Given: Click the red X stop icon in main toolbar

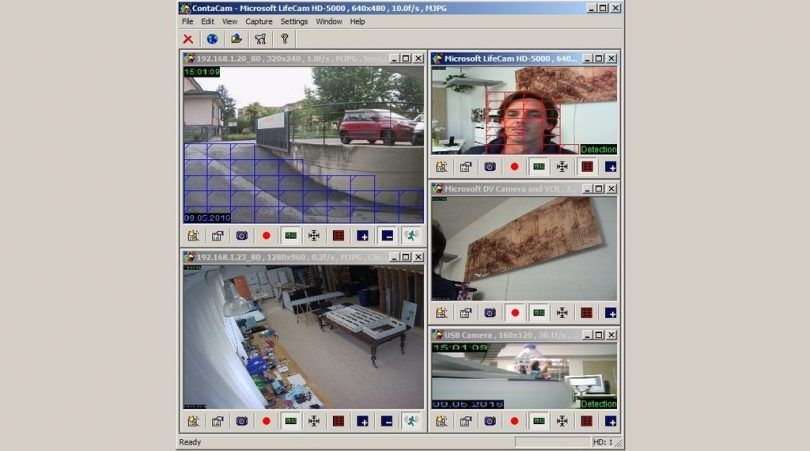Looking at the screenshot, I should [x=188, y=39].
